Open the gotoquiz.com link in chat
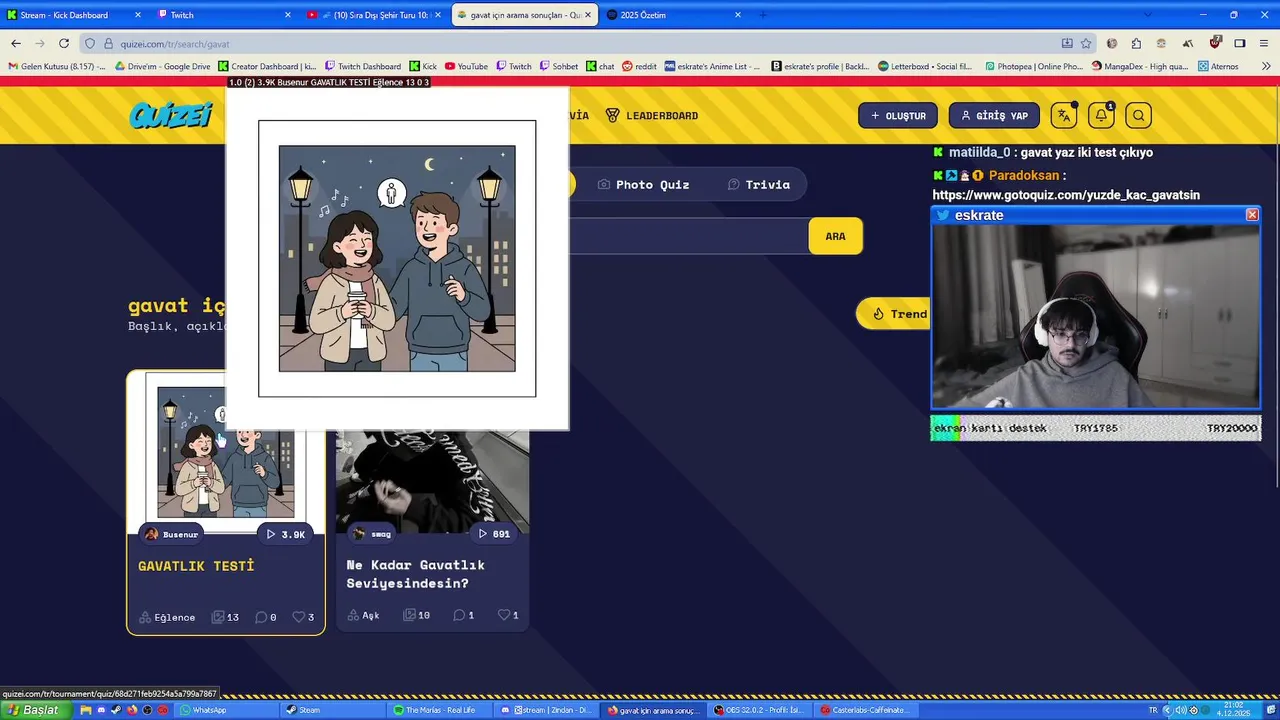The height and width of the screenshot is (720, 1280). [x=1066, y=195]
